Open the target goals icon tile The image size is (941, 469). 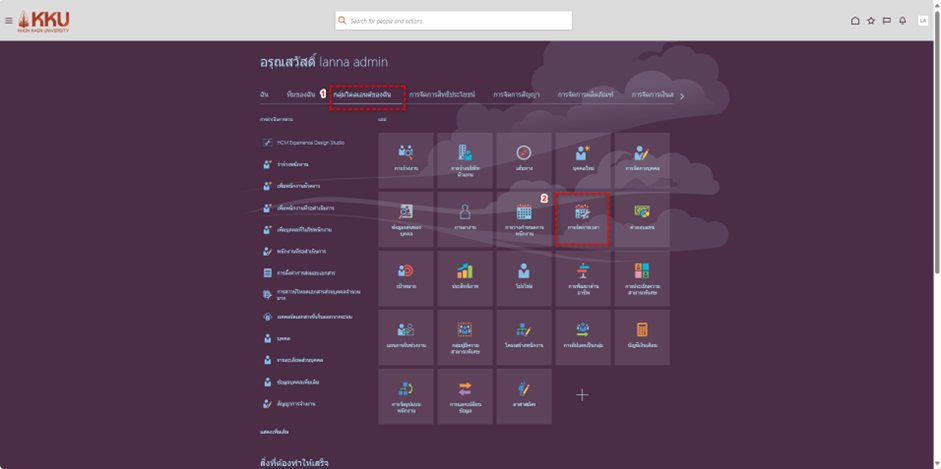click(x=405, y=277)
